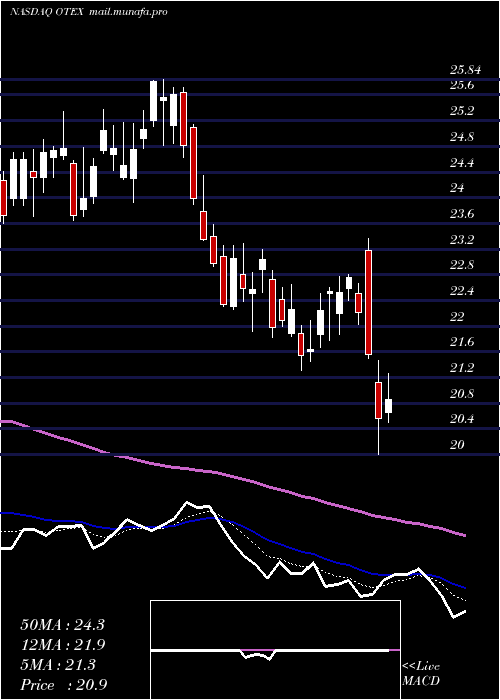Image resolution: width=500 pixels, height=700 pixels.
Task: Click the 23.2 price axis label
Action: pos(462,240)
